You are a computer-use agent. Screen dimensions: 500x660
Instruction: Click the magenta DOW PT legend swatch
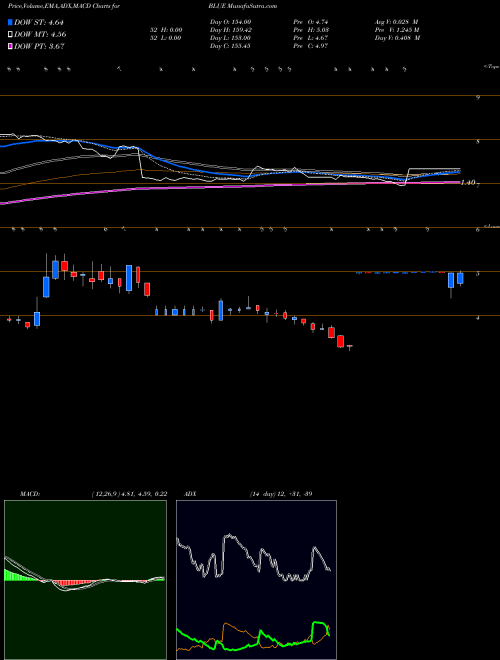(11, 46)
